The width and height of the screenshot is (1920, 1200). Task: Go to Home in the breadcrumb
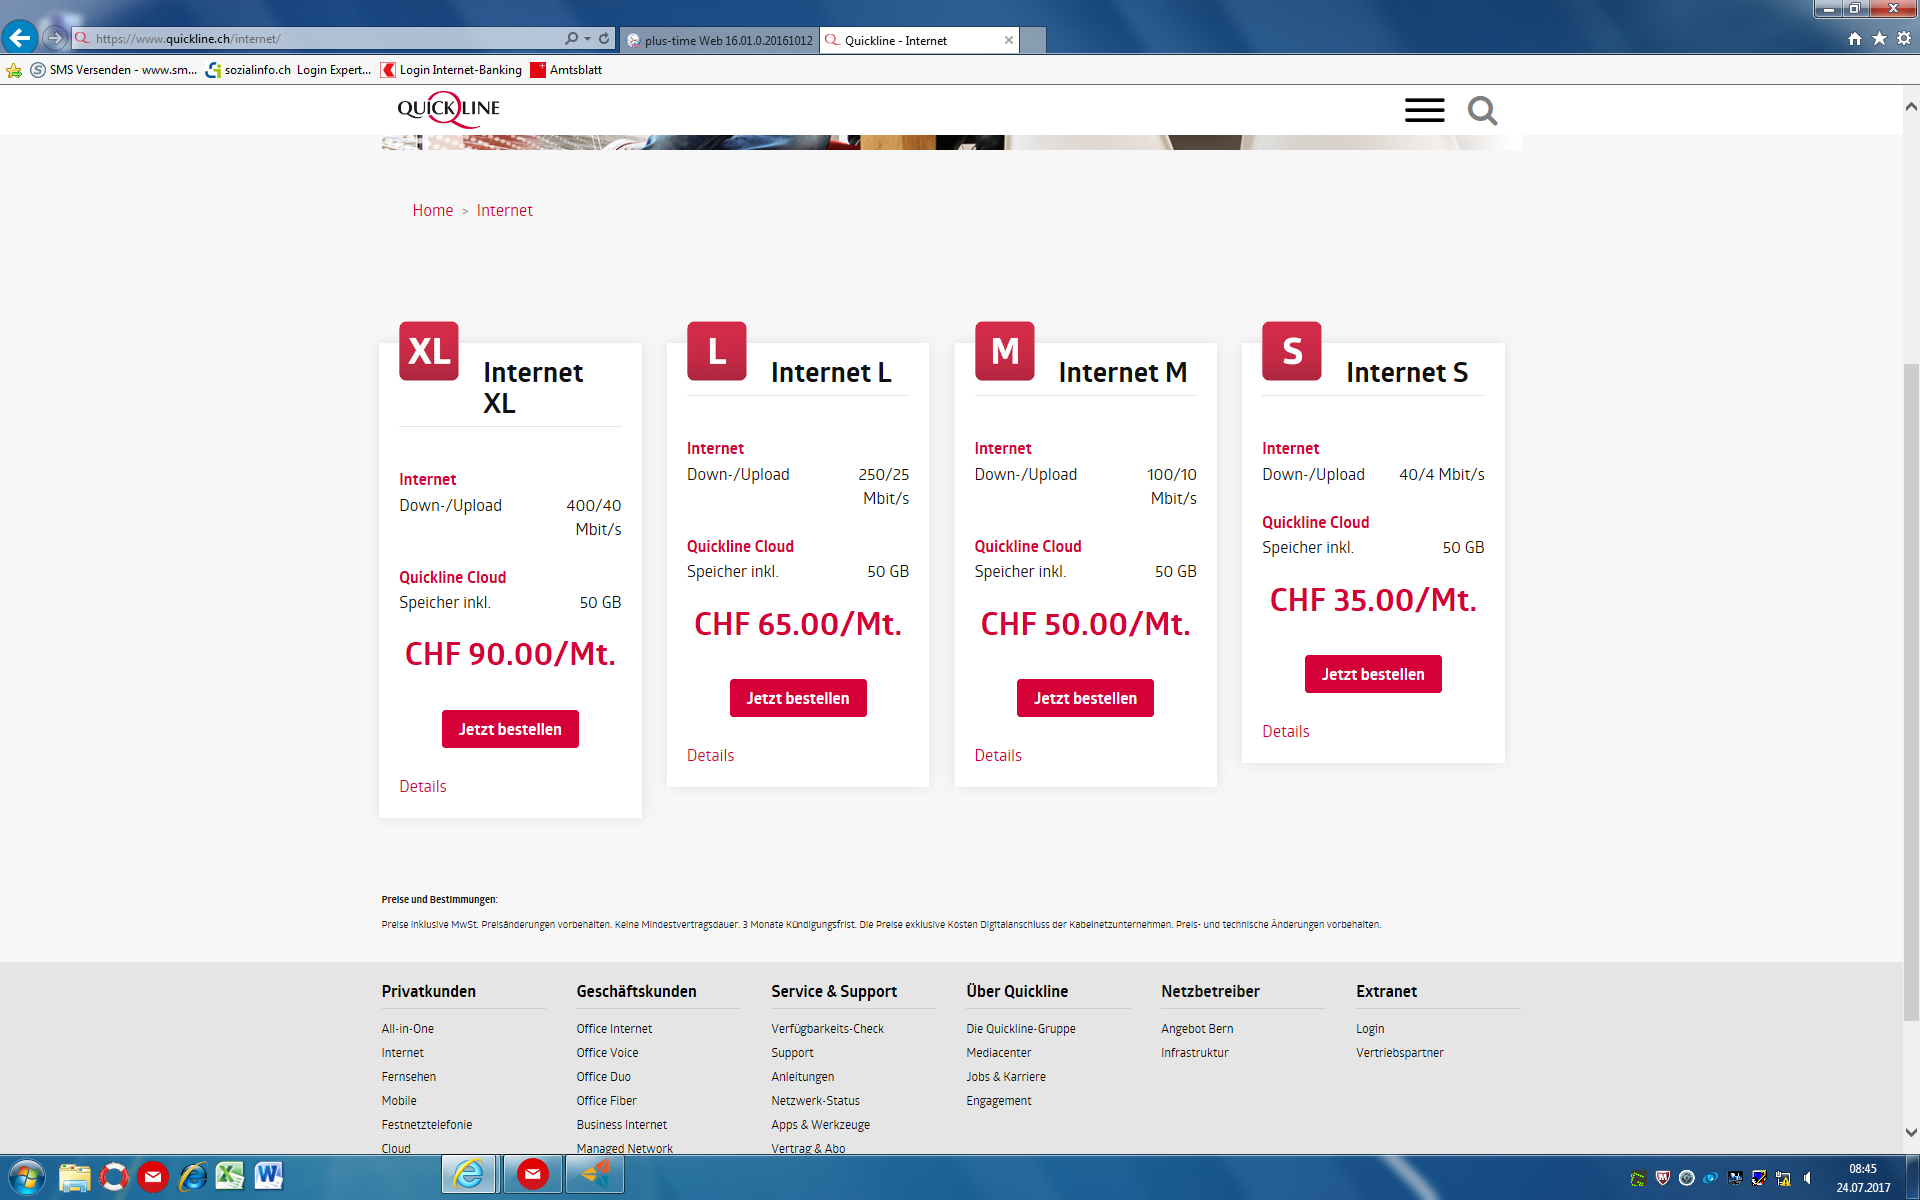432,210
